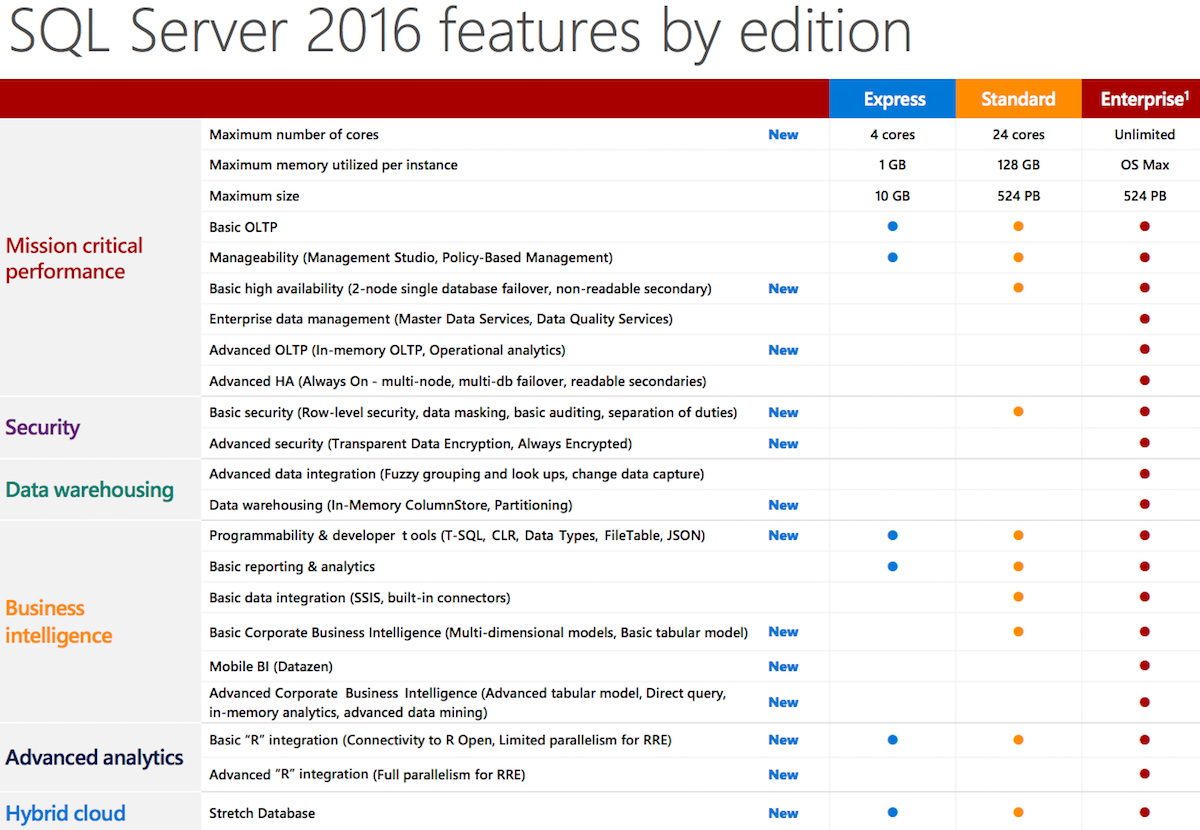This screenshot has width=1200, height=830.
Task: Click Express dot for Basic "R" integration
Action: tap(893, 740)
